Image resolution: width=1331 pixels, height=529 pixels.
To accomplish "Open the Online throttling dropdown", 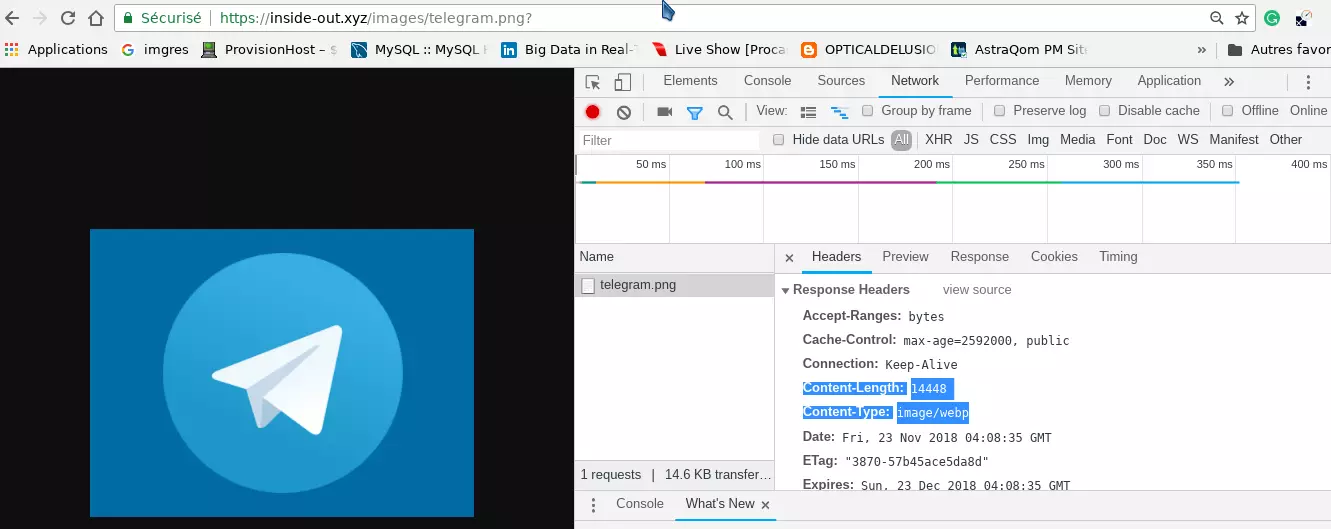I will coord(1309,111).
